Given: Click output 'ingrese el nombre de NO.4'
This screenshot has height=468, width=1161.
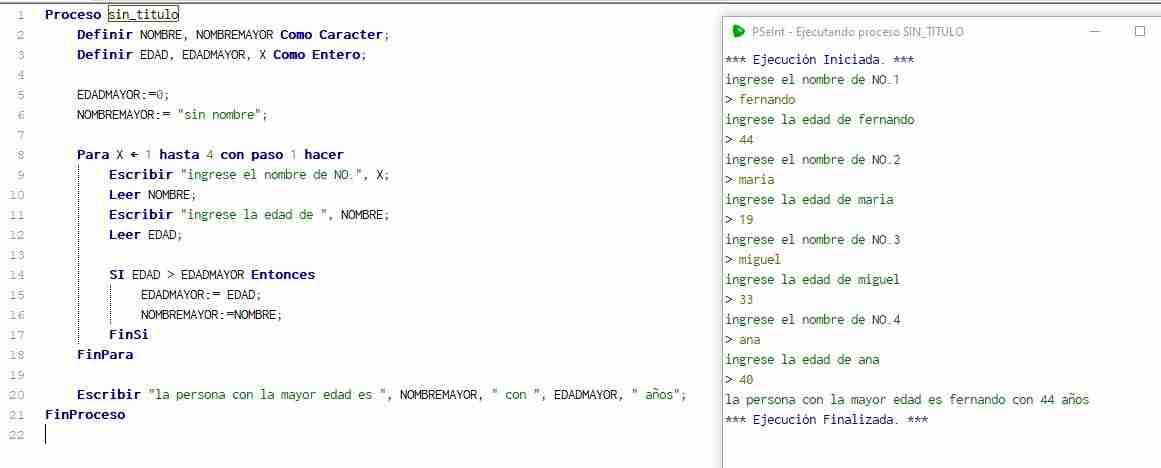Looking at the screenshot, I should [x=813, y=320].
